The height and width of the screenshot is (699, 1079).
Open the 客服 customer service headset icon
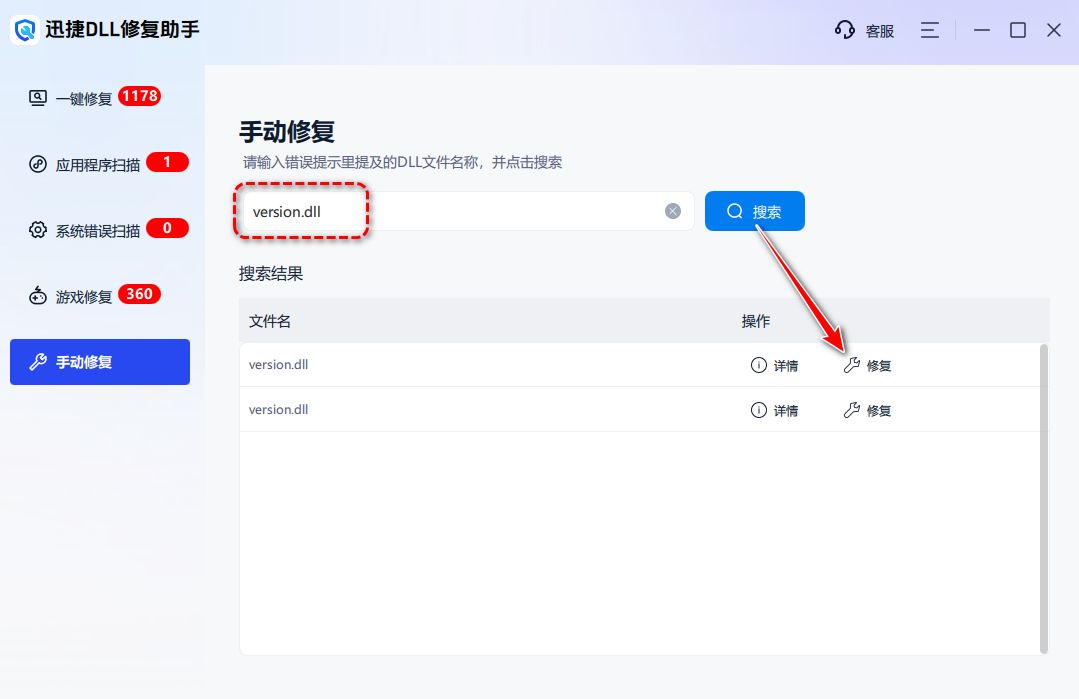coord(844,30)
